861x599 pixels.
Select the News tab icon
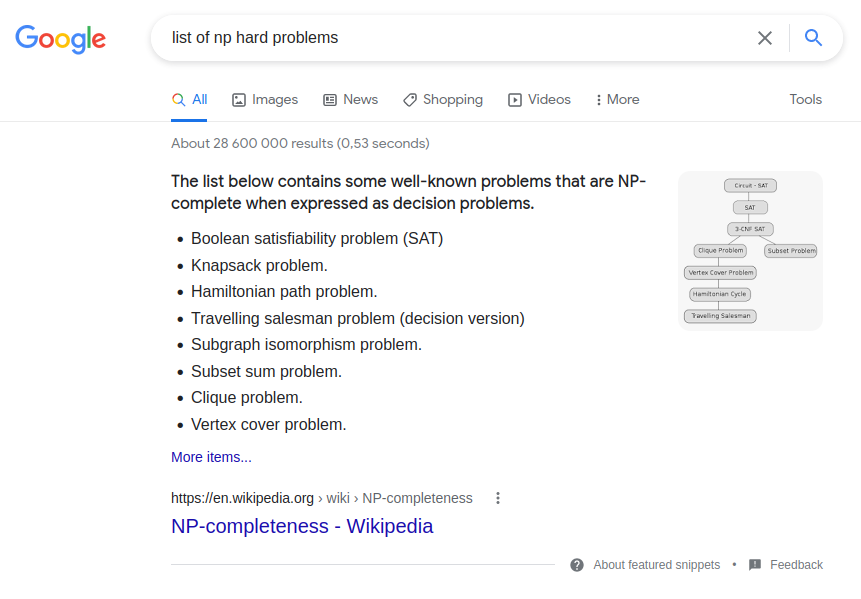pyautogui.click(x=329, y=100)
